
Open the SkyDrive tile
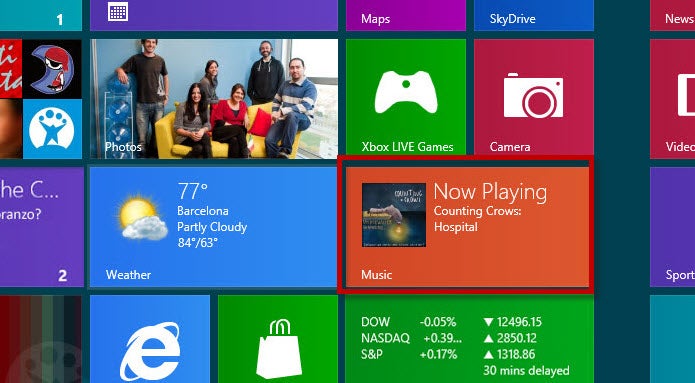[x=534, y=15]
